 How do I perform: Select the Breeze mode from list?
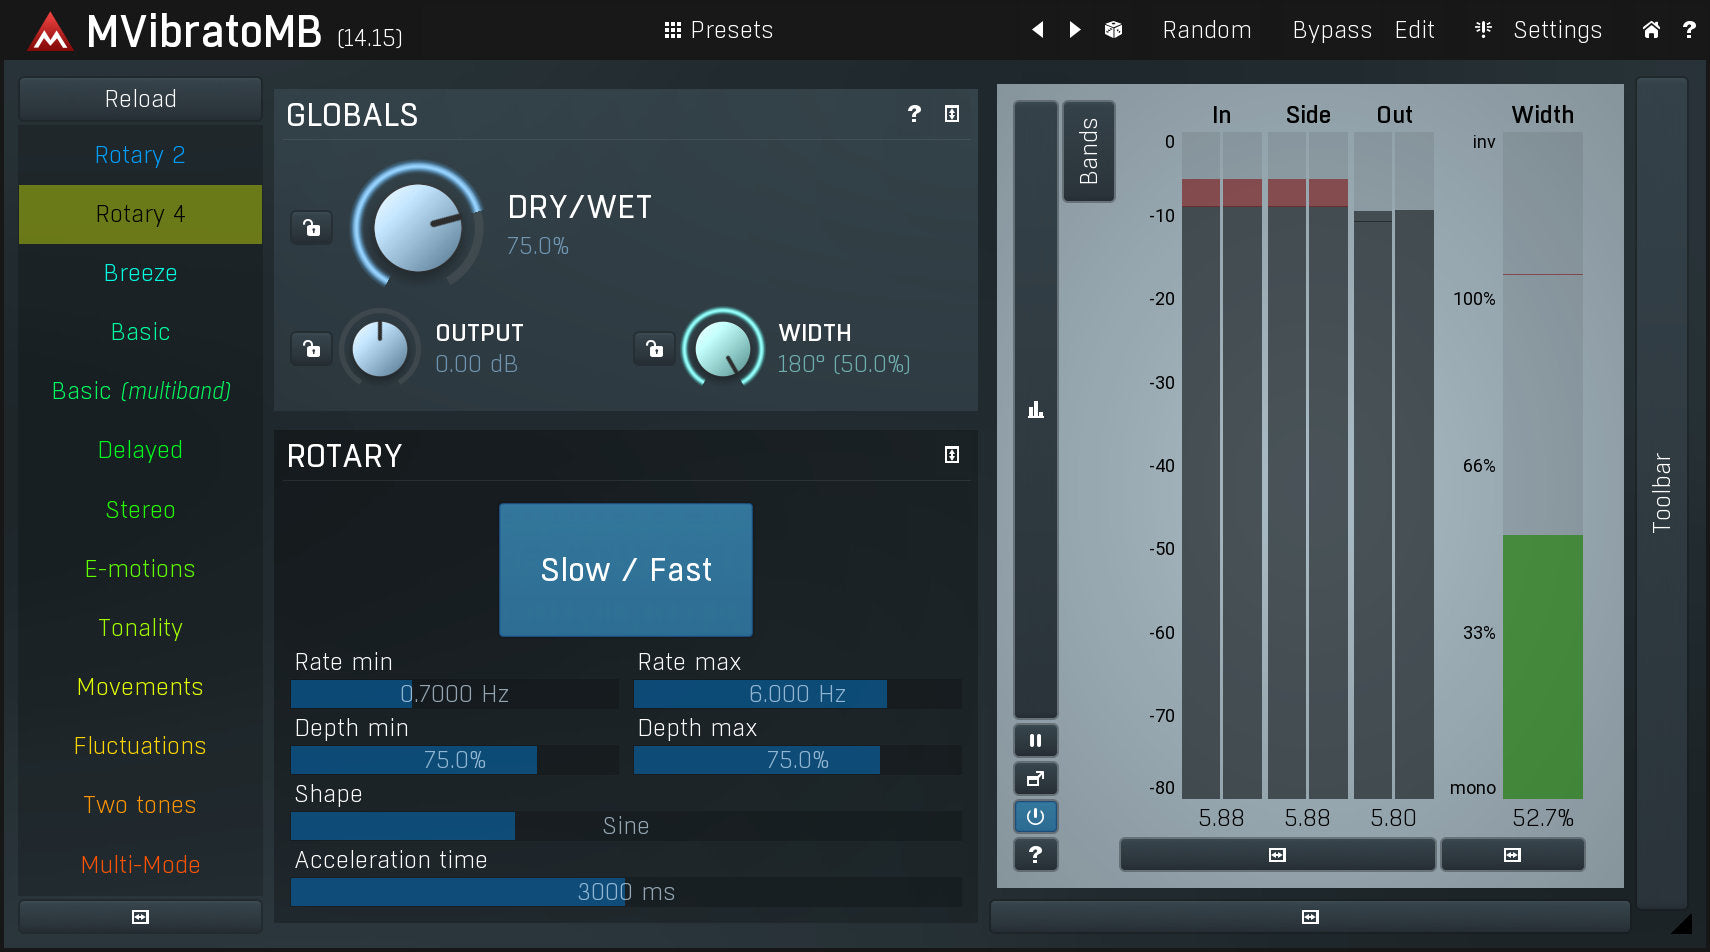[140, 273]
